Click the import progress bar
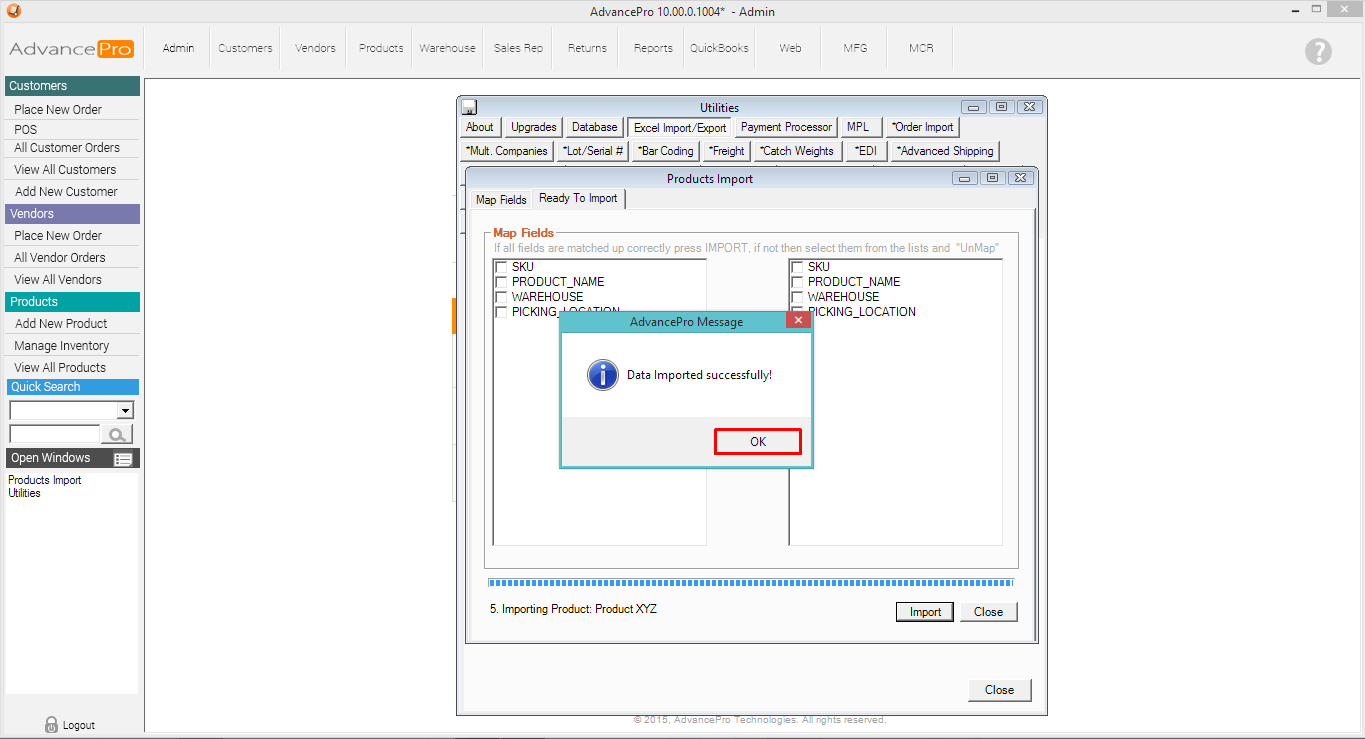This screenshot has width=1365, height=739. (x=750, y=583)
